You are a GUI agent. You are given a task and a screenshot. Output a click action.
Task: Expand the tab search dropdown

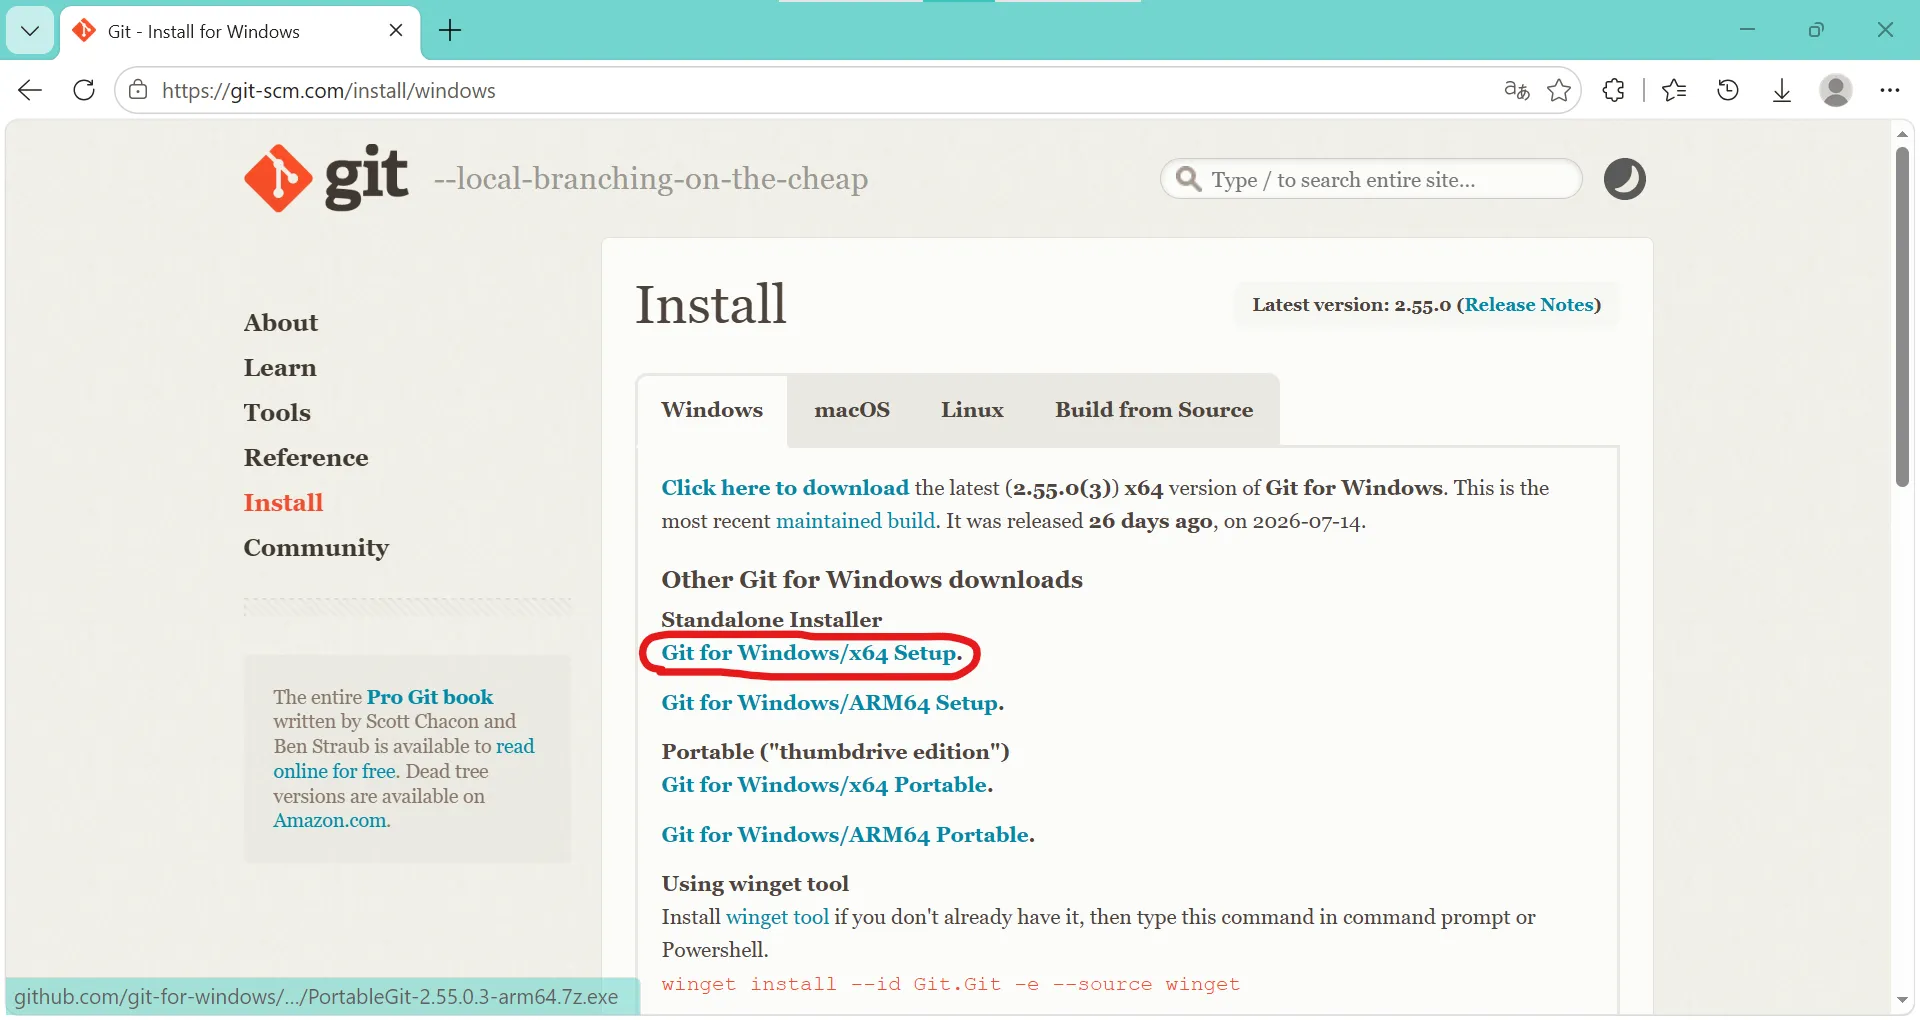pos(30,30)
